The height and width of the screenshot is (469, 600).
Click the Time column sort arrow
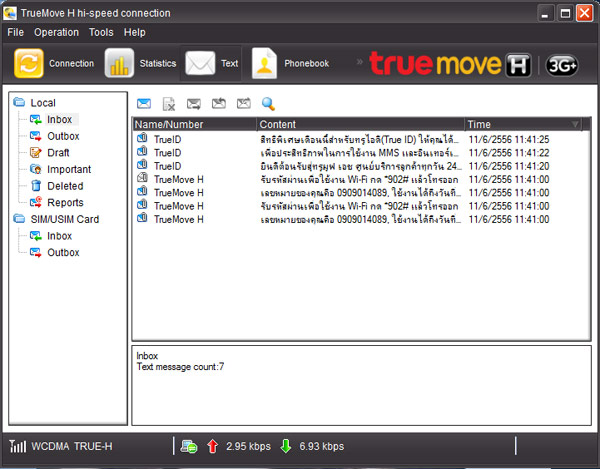pyautogui.click(x=575, y=124)
